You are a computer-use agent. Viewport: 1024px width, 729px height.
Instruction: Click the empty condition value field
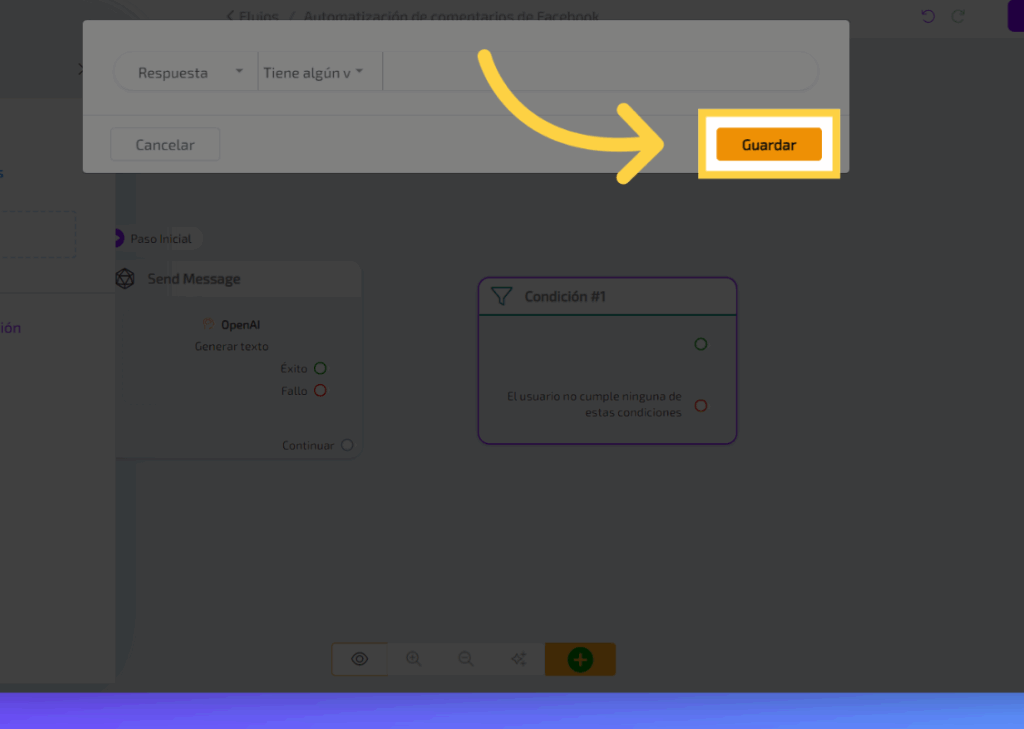click(x=600, y=73)
